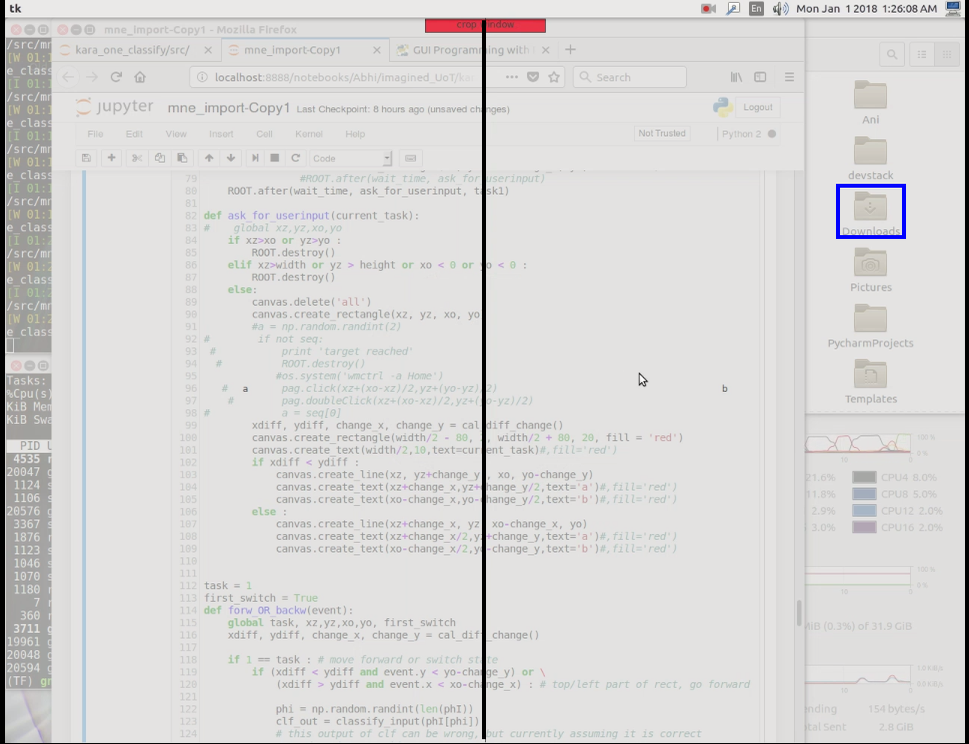
Task: Click the CPU8 color swatch in monitor
Action: (864, 494)
